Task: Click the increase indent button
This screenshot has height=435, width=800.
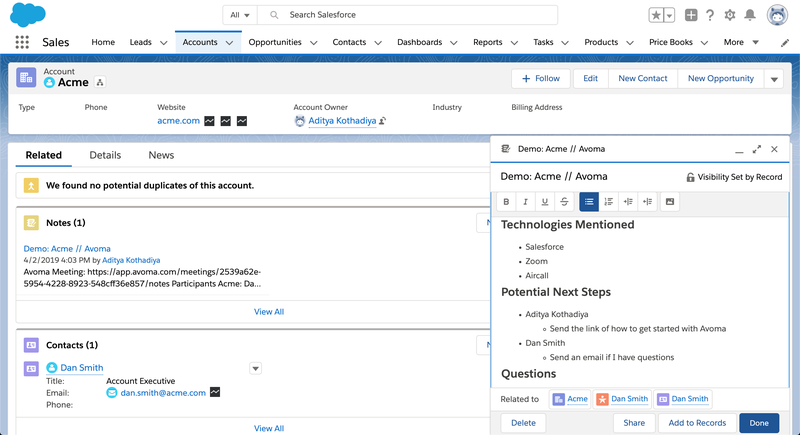Action: [628, 202]
